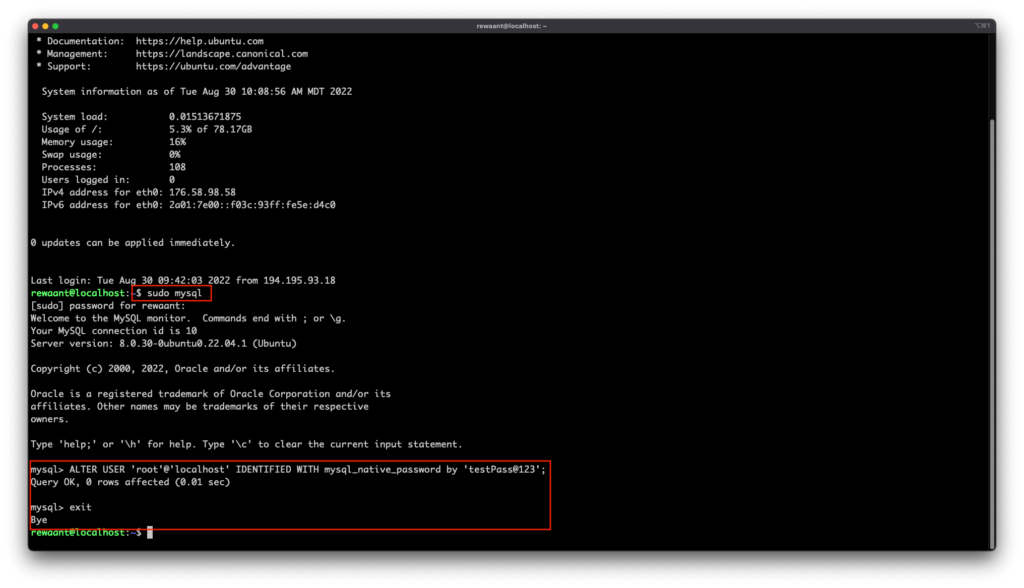Click the disk usage value '5.3% of 78.17GB'
This screenshot has height=588, width=1024.
(x=210, y=129)
